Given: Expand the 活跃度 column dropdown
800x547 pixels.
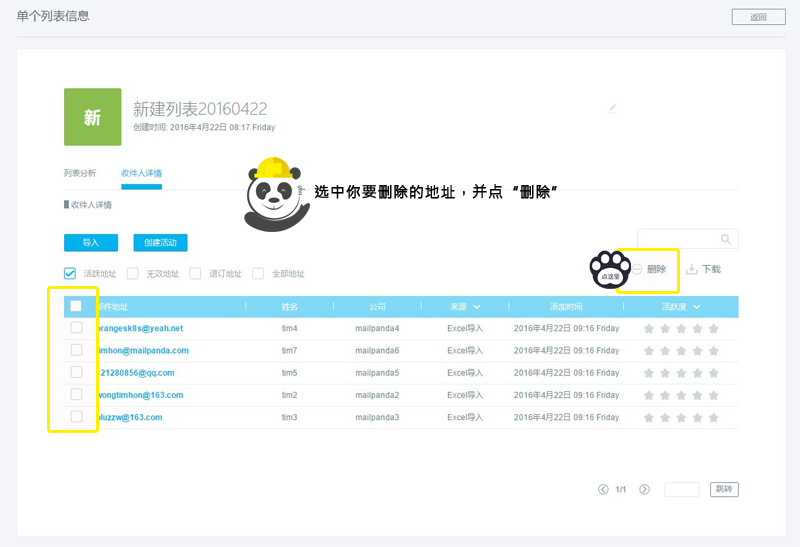Looking at the screenshot, I should tap(696, 307).
